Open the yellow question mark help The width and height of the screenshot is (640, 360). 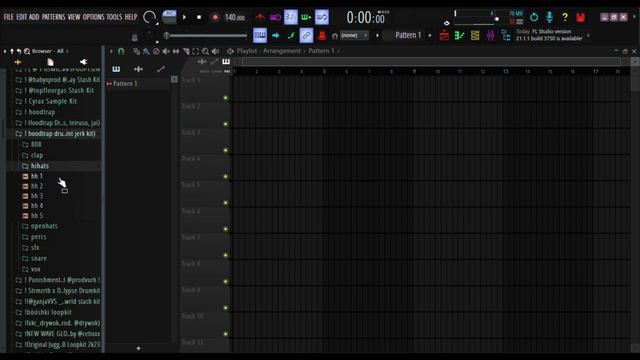tap(565, 17)
